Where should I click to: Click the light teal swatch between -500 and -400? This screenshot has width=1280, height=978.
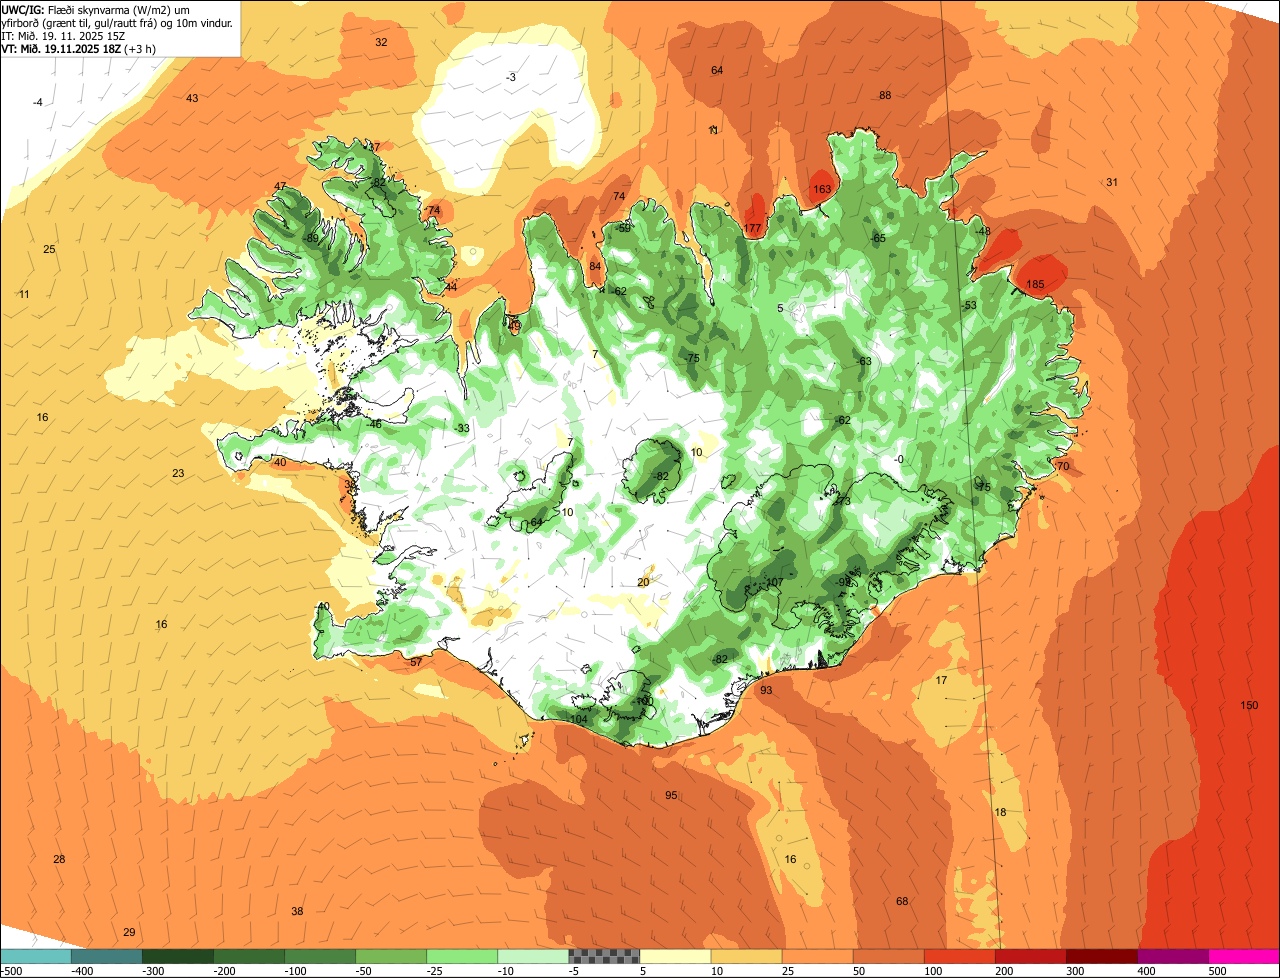click(35, 956)
